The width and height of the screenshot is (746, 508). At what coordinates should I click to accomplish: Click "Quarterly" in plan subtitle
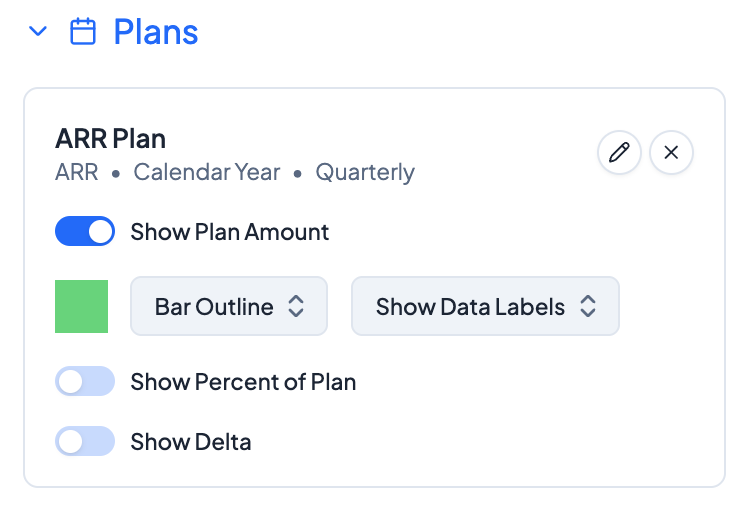[365, 172]
